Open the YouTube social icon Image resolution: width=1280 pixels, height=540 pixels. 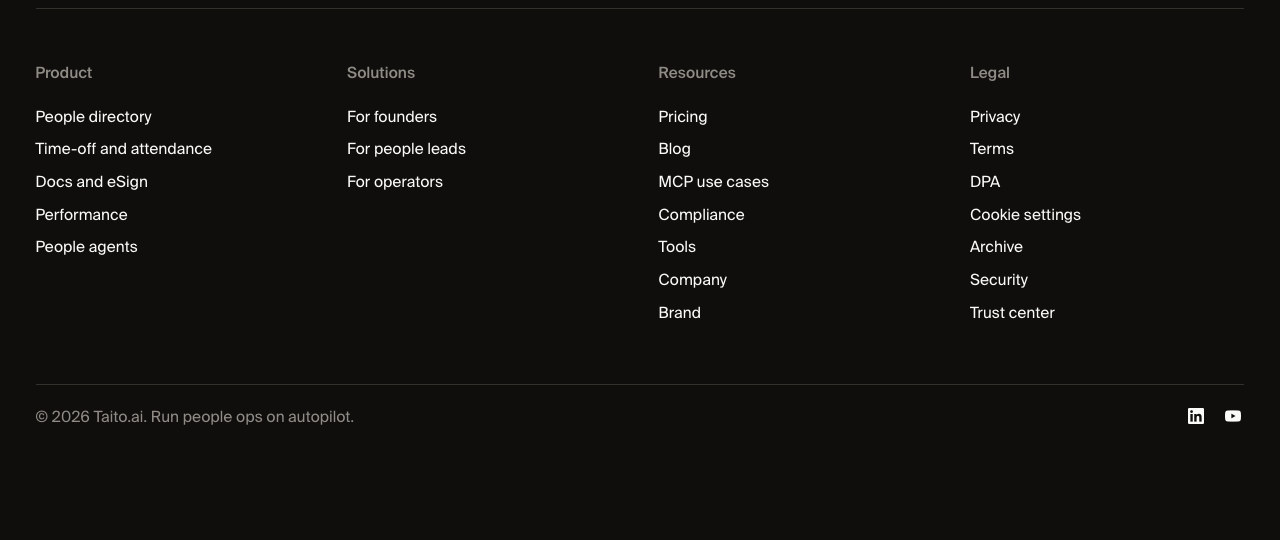point(1233,416)
